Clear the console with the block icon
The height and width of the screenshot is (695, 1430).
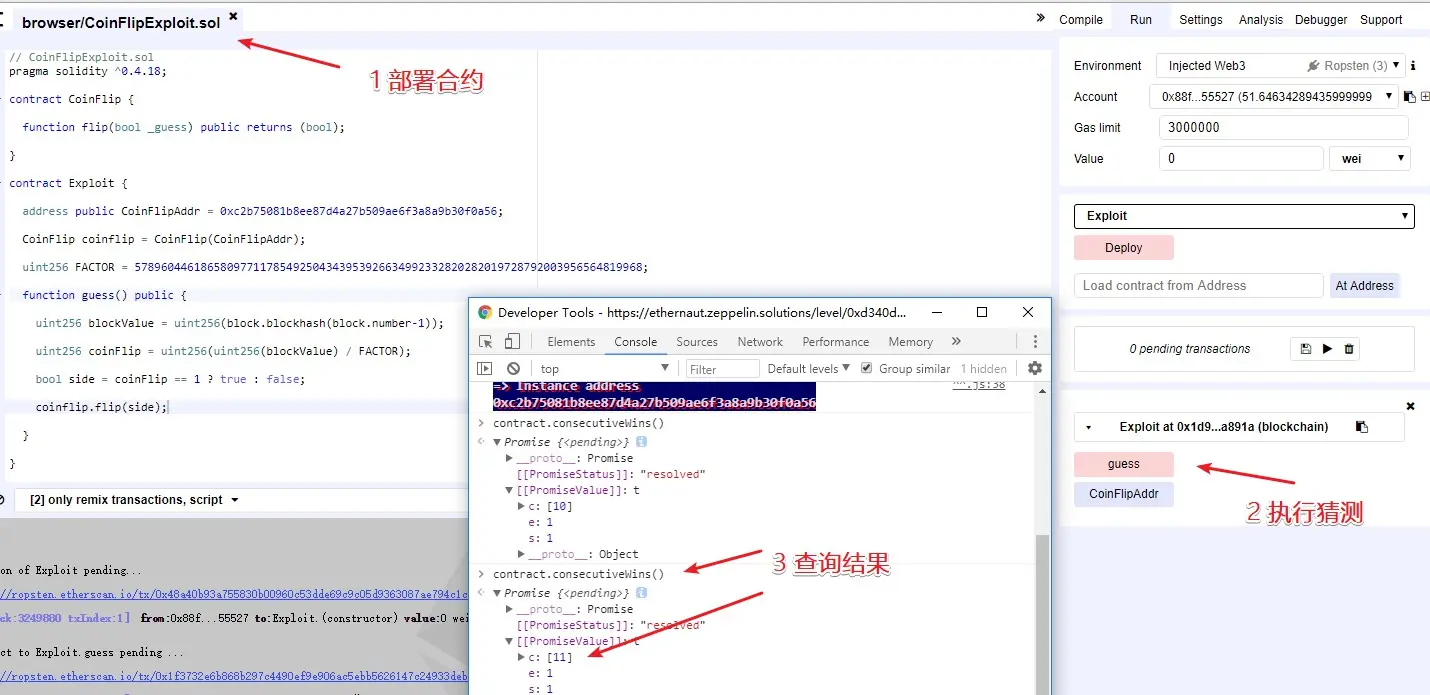point(513,369)
